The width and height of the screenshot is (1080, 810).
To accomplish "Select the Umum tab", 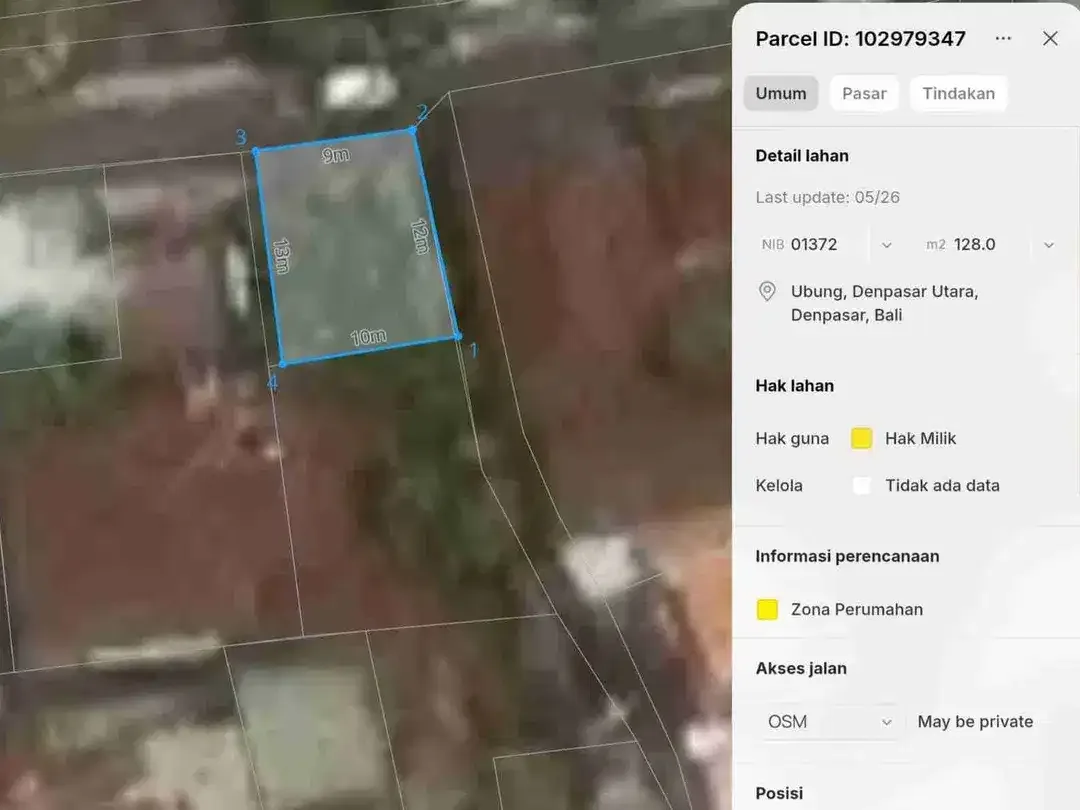I will pos(780,94).
